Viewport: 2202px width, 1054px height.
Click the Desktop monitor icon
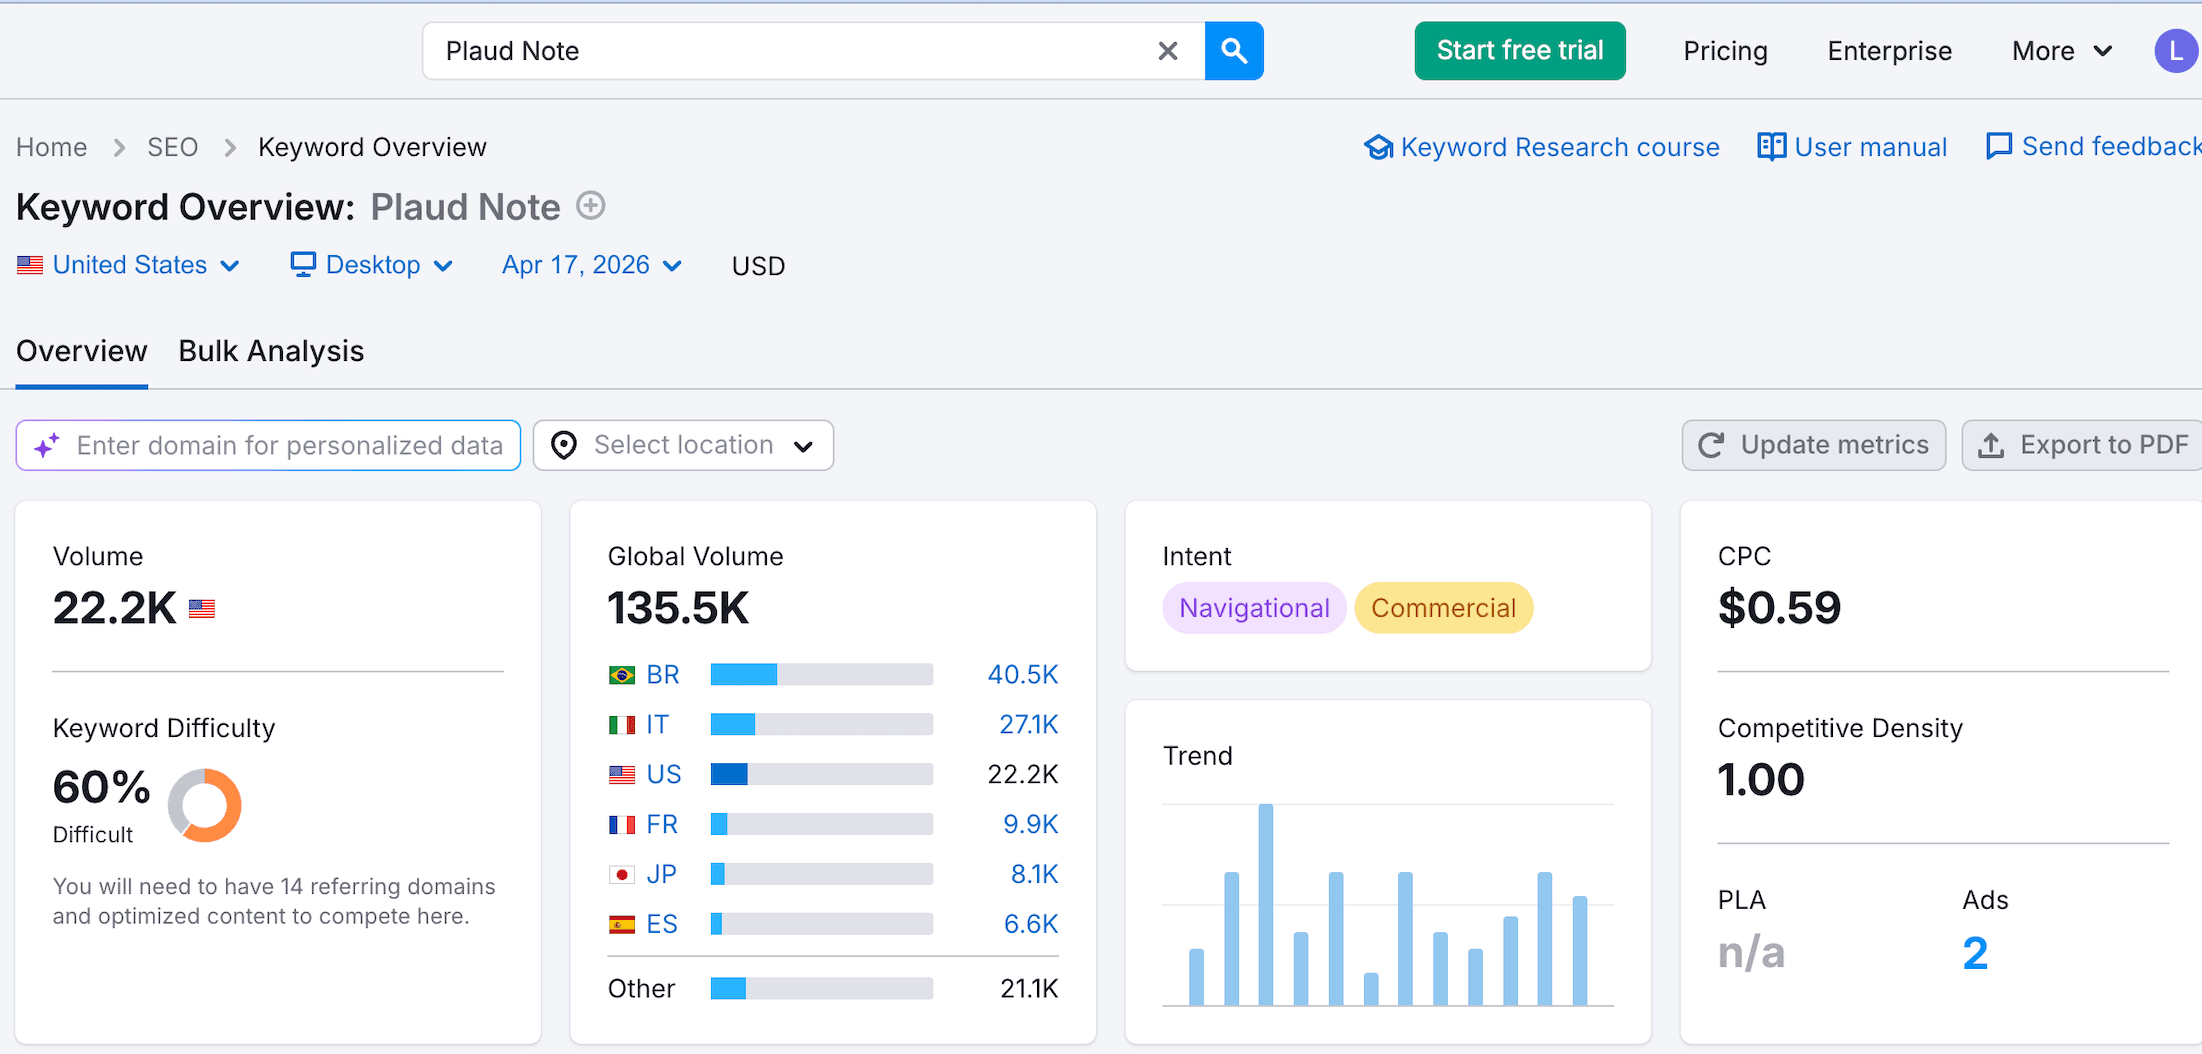[x=303, y=264]
